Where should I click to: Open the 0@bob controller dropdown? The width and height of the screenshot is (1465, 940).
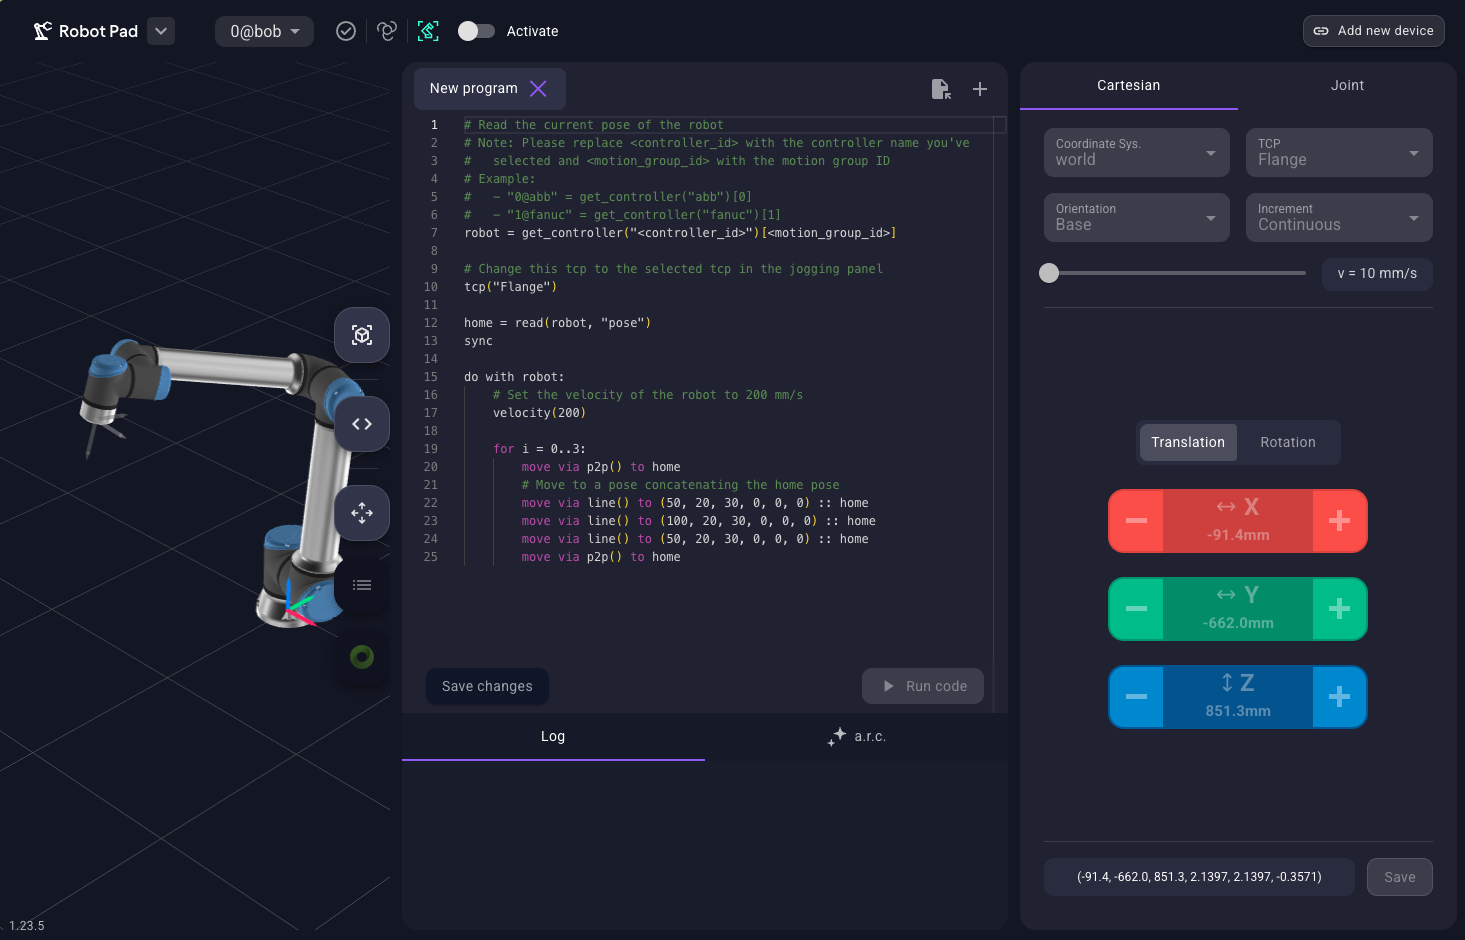point(264,31)
